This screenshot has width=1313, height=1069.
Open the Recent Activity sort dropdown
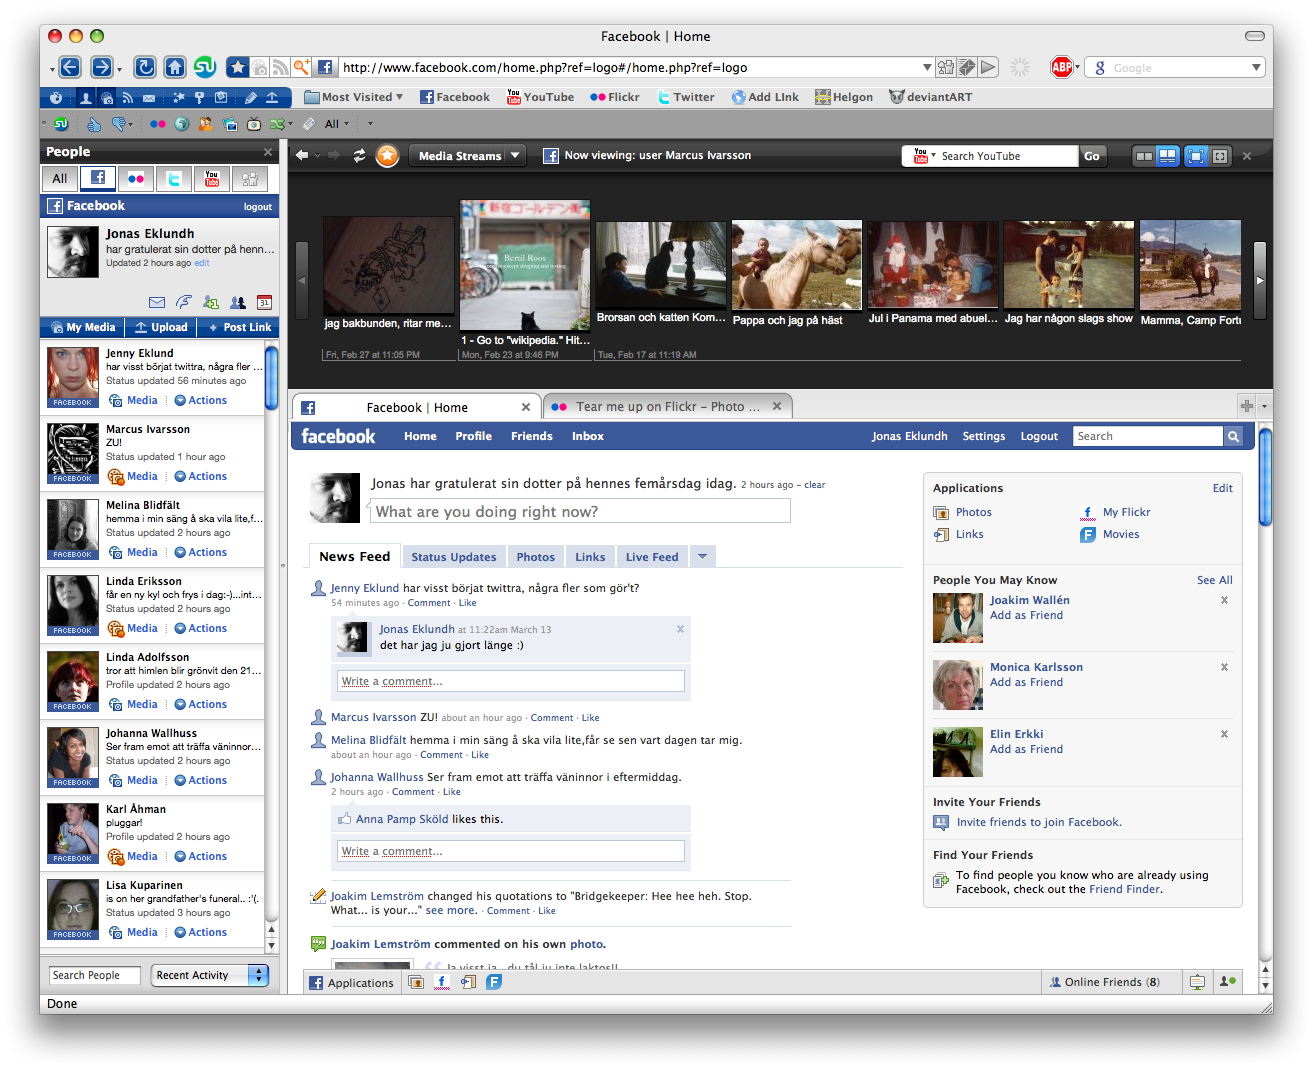point(210,975)
